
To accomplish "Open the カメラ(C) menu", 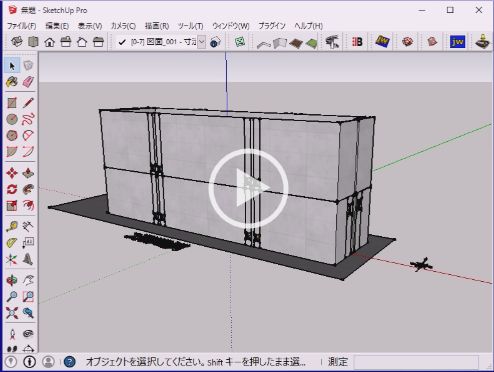I will [123, 26].
